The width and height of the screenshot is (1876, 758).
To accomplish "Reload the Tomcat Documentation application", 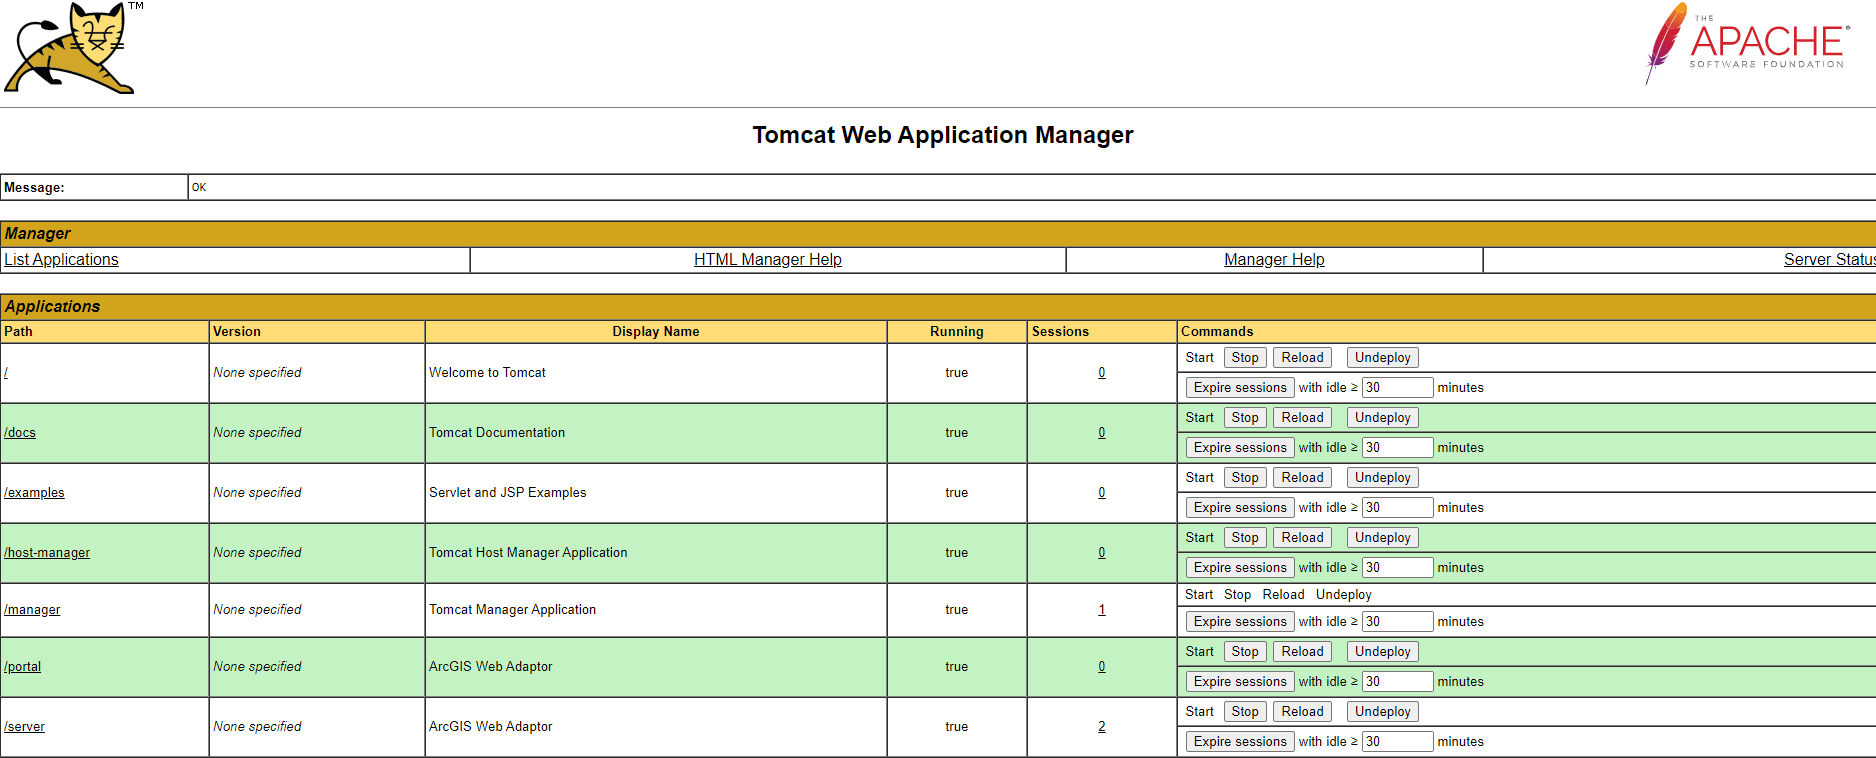I will [x=1302, y=418].
